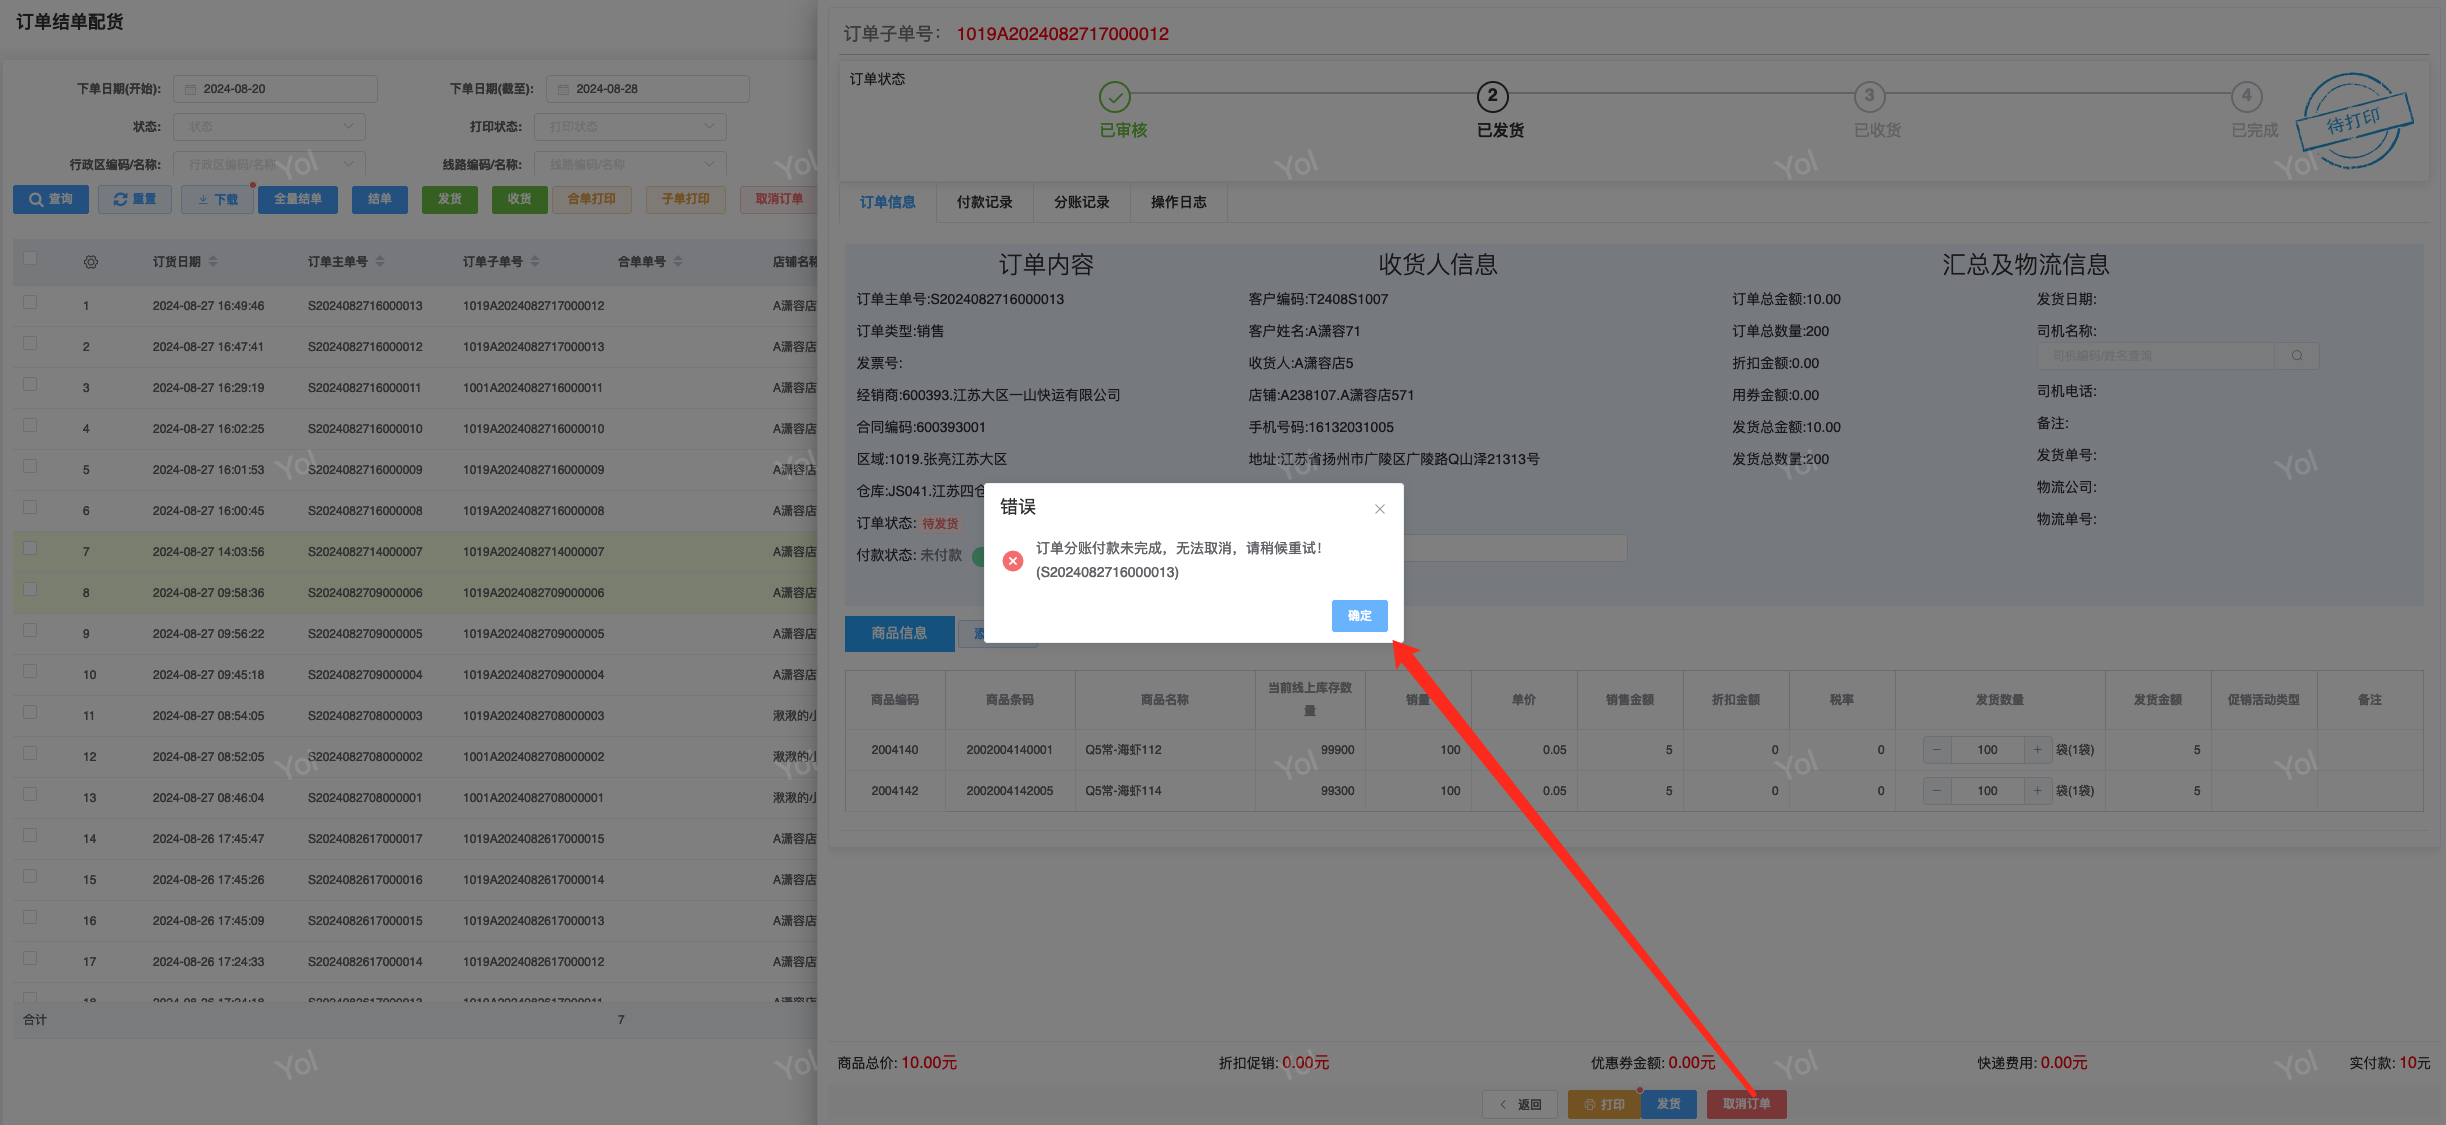The image size is (2446, 1125).
Task: Click the 下载 download button
Action: click(218, 199)
